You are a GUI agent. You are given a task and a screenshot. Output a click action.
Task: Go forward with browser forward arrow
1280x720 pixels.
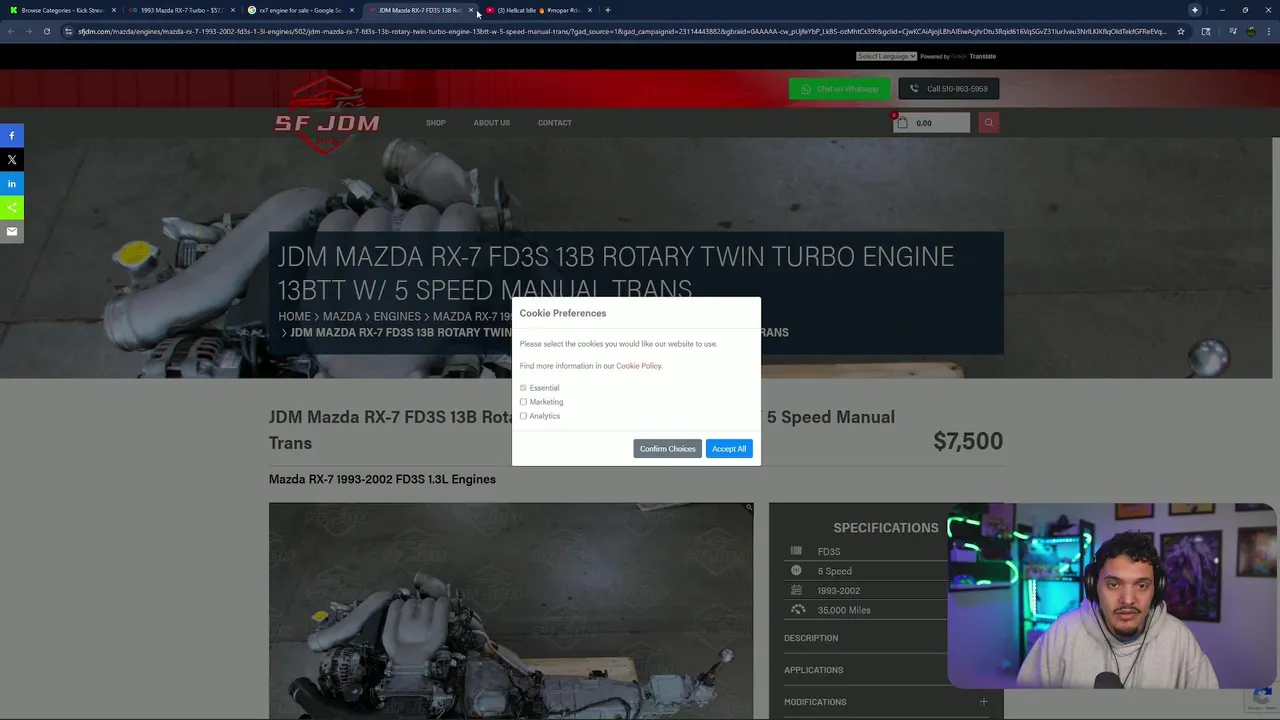[28, 31]
